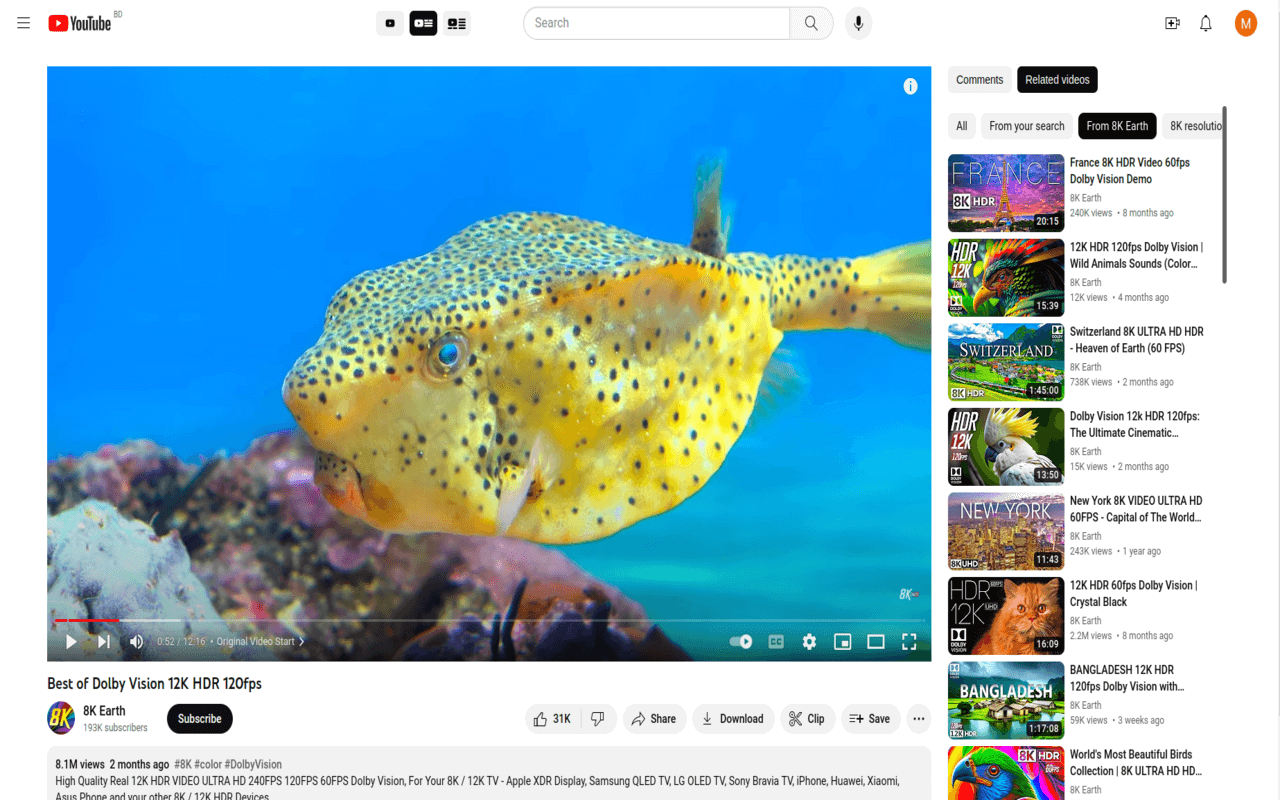
Task: Open the Create video icon
Action: tap(1171, 23)
